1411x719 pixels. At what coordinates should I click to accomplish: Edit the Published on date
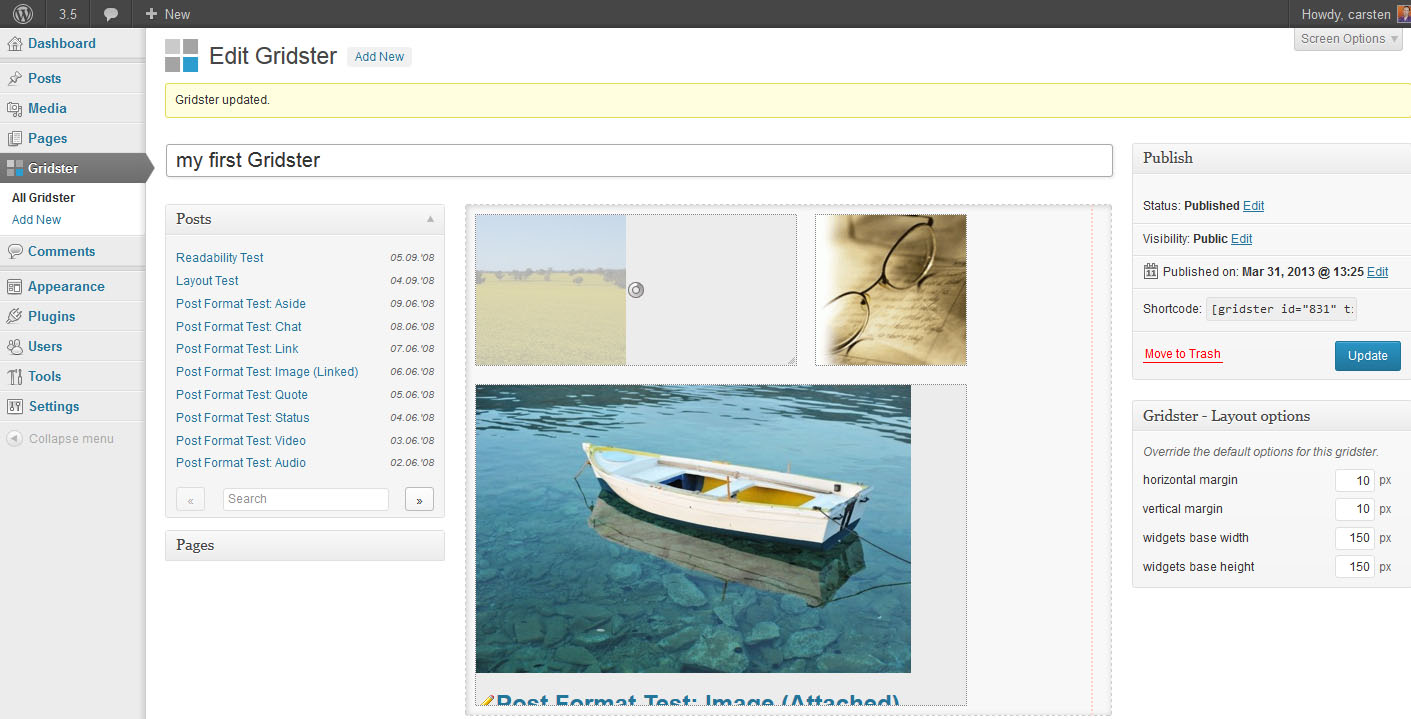(1377, 272)
